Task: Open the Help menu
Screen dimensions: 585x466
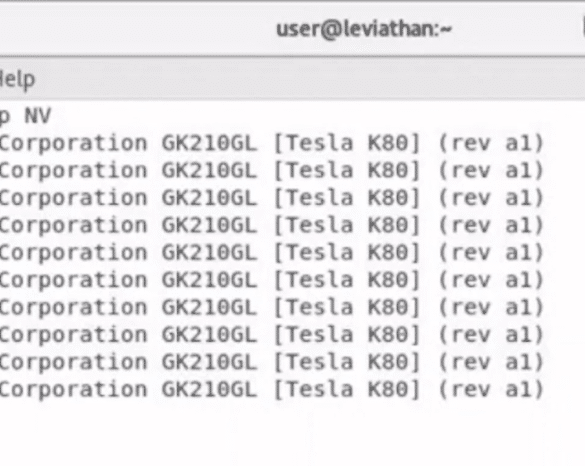Action: point(18,79)
